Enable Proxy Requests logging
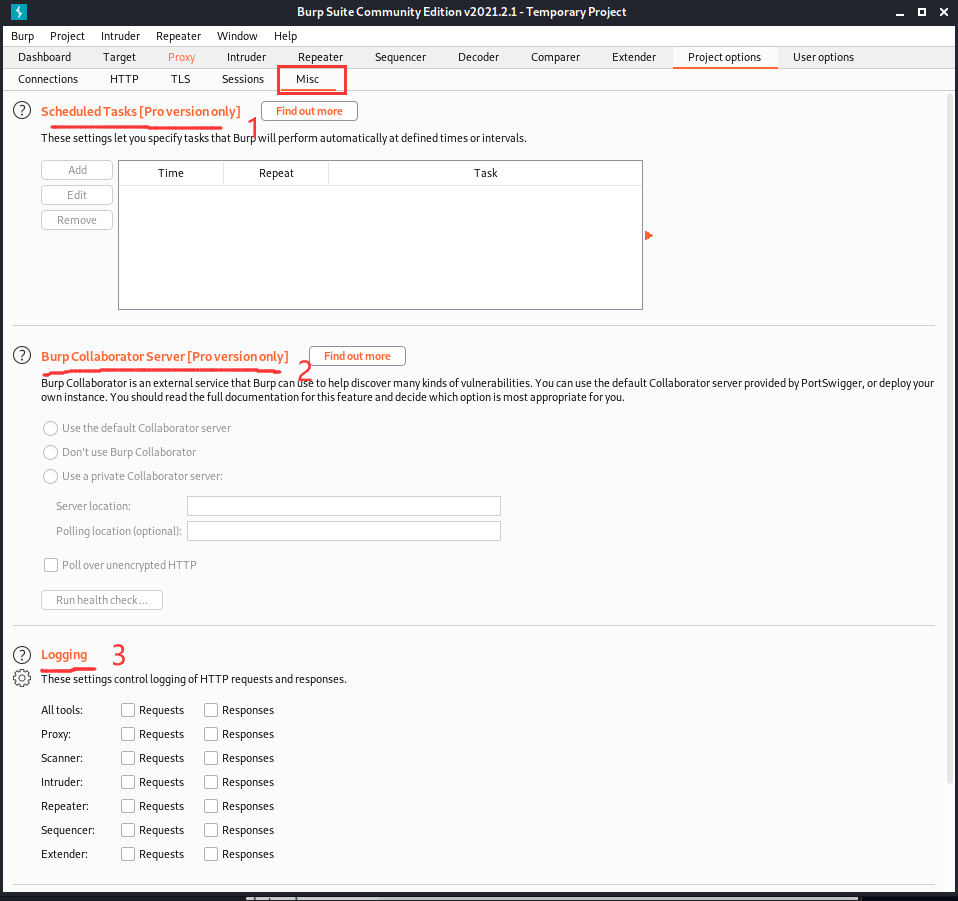The image size is (958, 901). [128, 734]
